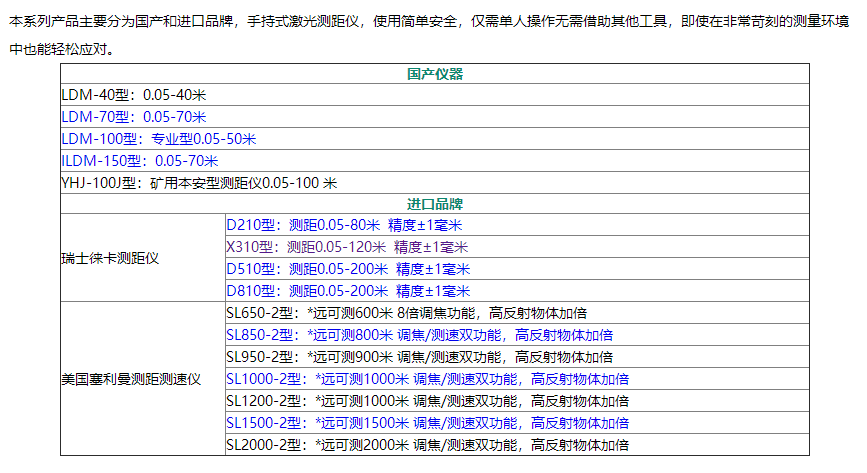
Task: Click the 国产仪器 section header
Action: 435,74
